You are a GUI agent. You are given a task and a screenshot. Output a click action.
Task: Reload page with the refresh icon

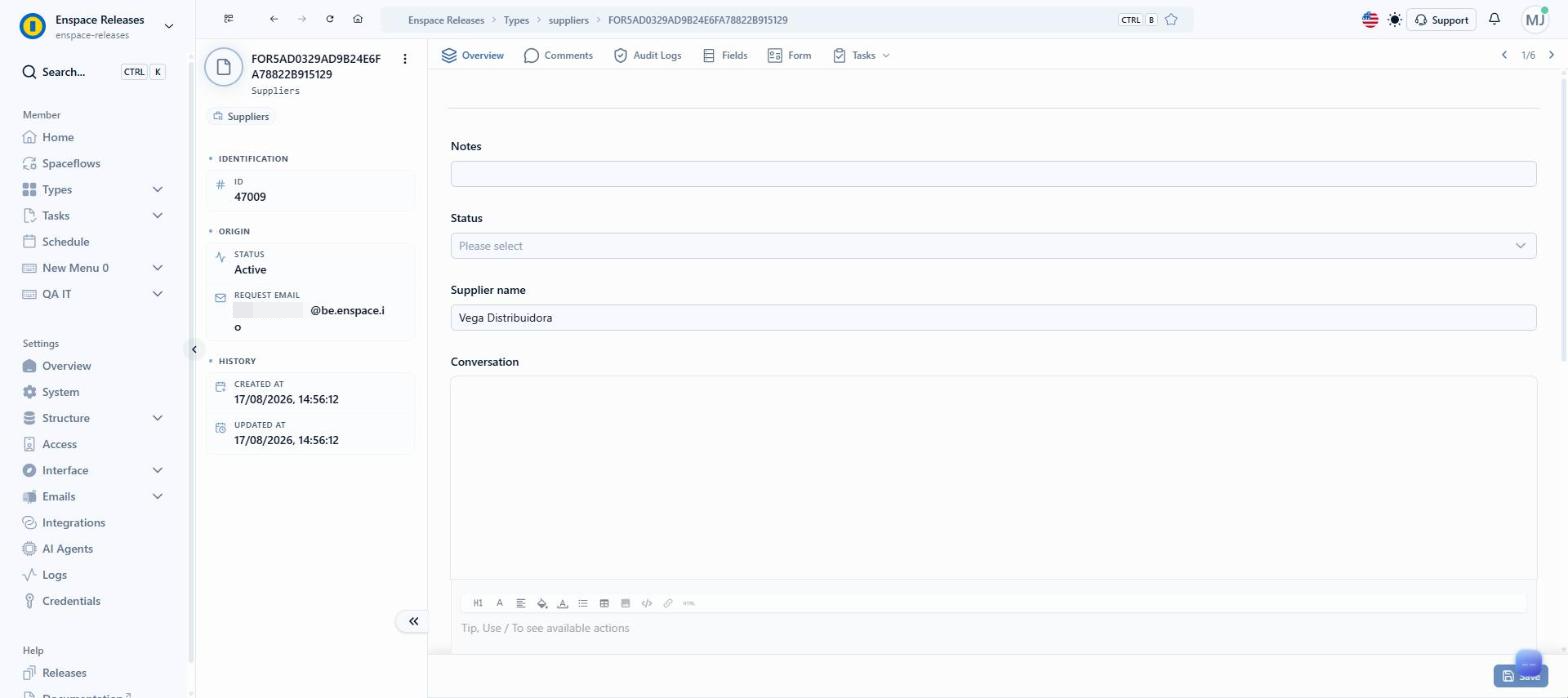point(330,19)
